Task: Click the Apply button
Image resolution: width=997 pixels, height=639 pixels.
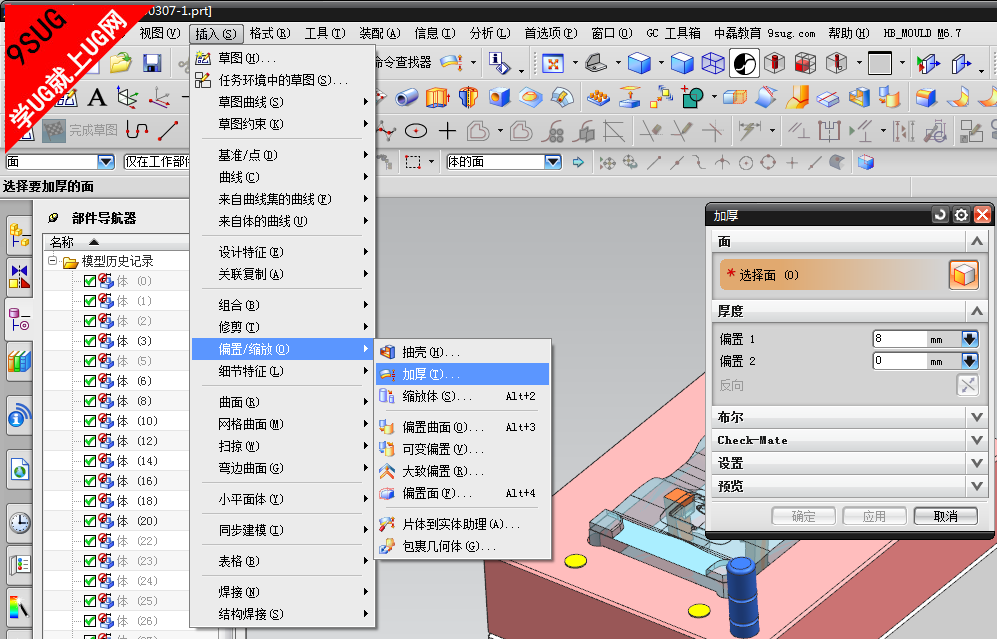Action: pyautogui.click(x=874, y=516)
